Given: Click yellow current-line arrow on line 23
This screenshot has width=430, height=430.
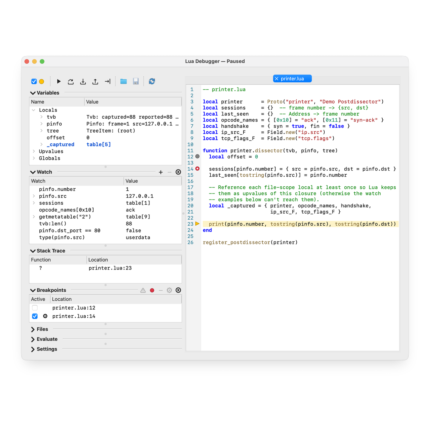Looking at the screenshot, I should (x=197, y=224).
